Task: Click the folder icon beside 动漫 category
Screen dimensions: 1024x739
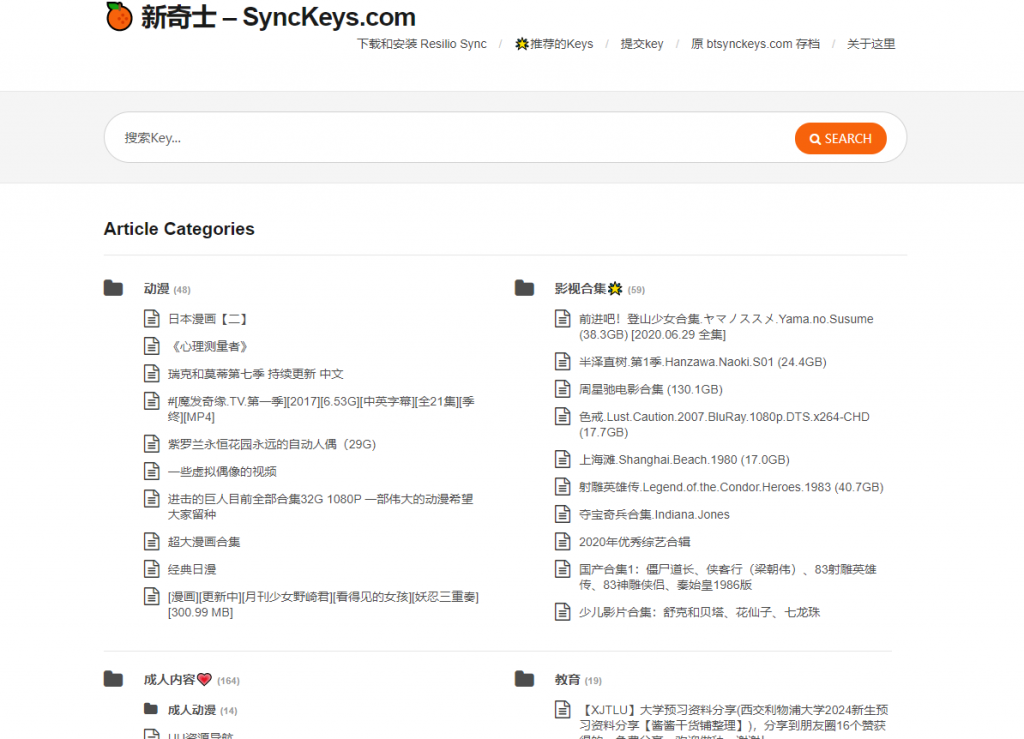Action: pos(113,287)
